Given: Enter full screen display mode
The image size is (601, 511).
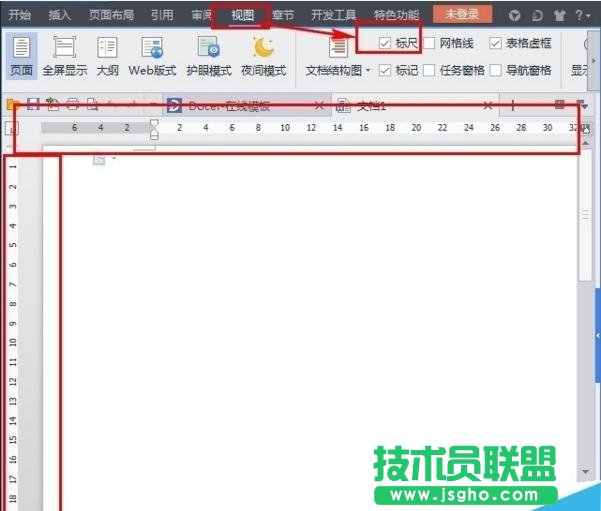Looking at the screenshot, I should coord(65,55).
